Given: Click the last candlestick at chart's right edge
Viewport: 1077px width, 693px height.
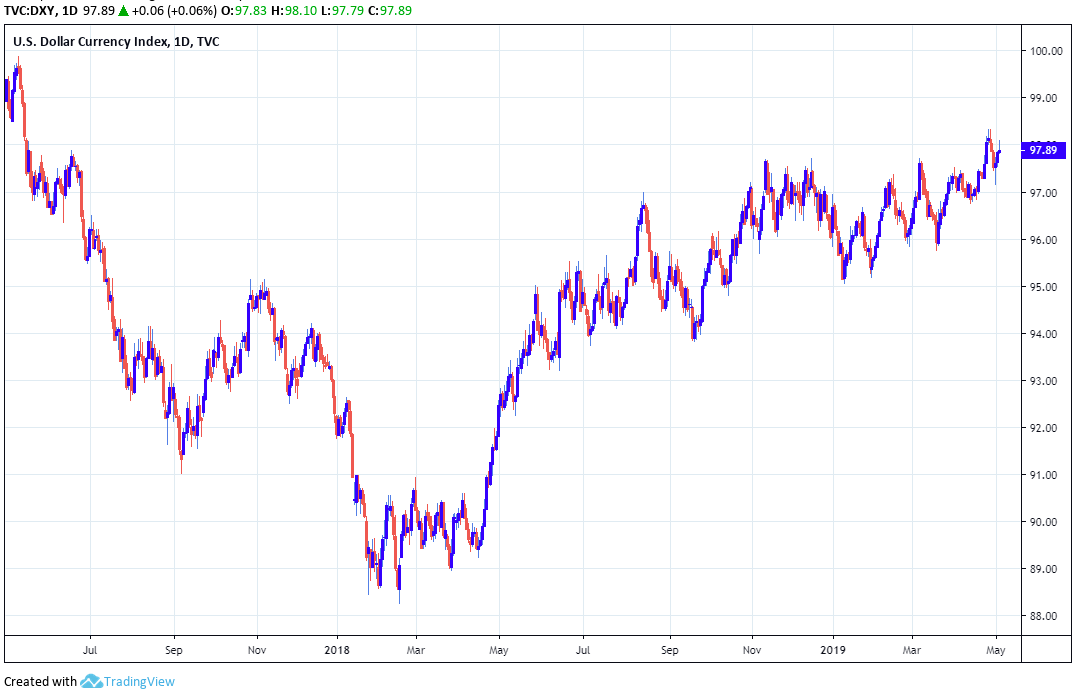Looking at the screenshot, I should [999, 151].
